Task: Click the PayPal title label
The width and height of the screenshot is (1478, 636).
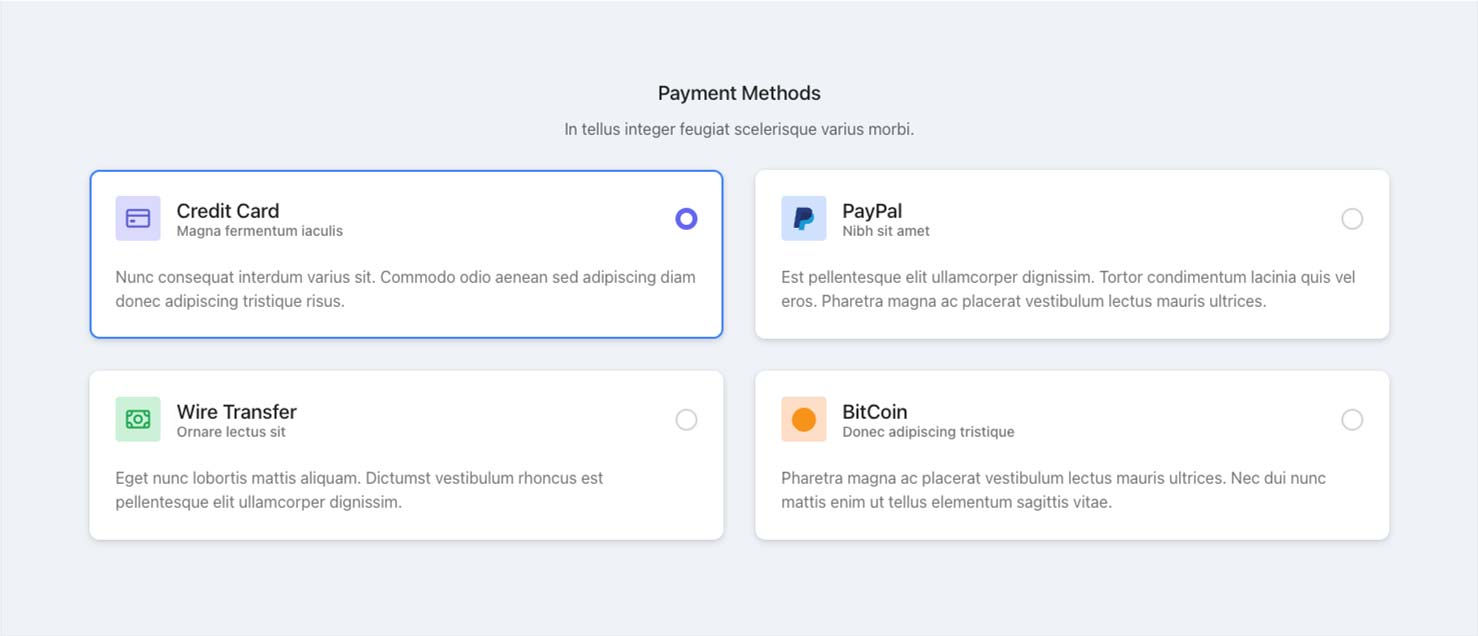Action: tap(872, 211)
